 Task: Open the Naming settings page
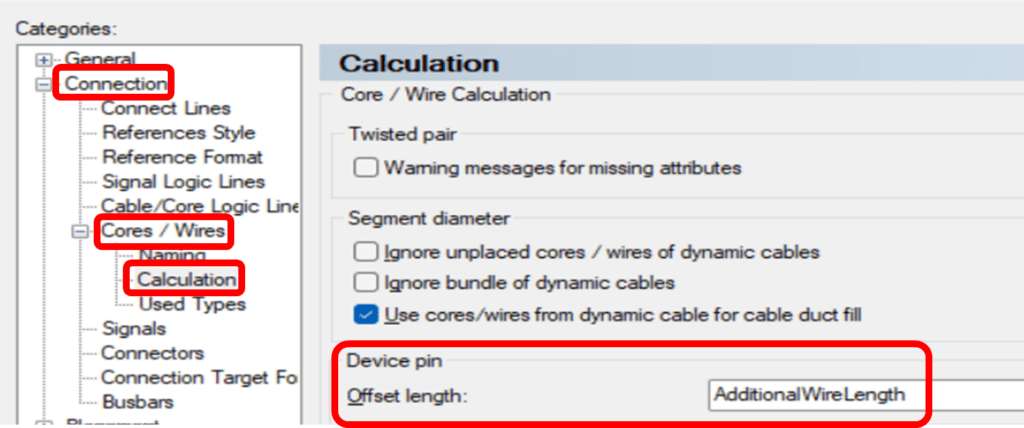click(x=172, y=256)
